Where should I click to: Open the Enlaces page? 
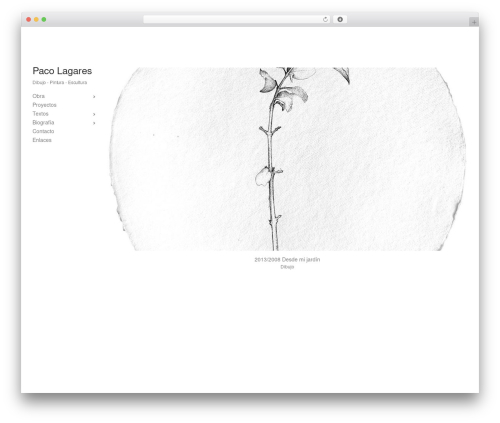tap(42, 140)
